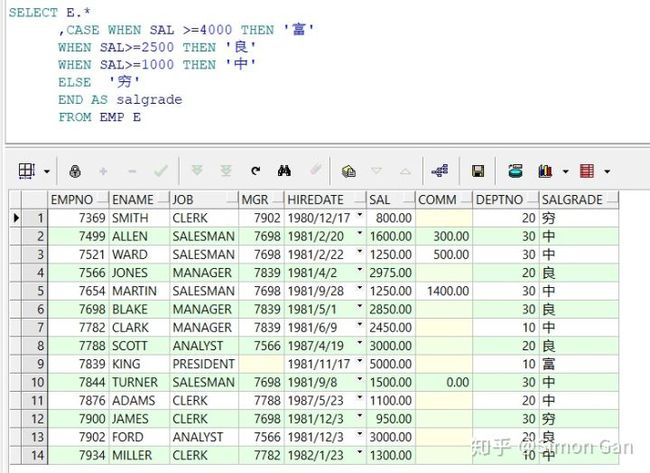Click the black curved refresh arrow icon

pos(256,170)
